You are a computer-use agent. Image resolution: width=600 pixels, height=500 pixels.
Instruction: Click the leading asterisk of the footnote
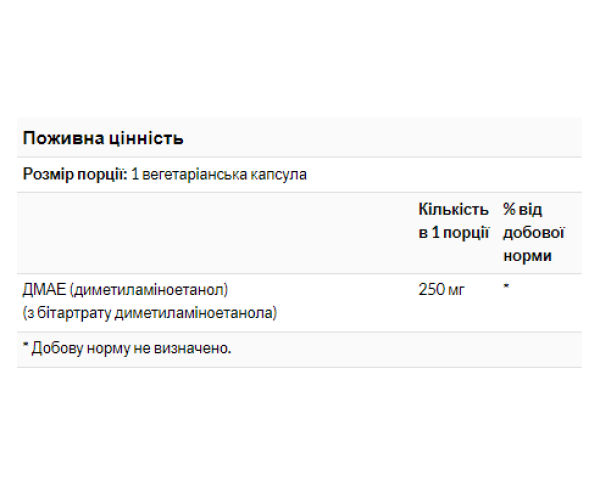(25, 347)
